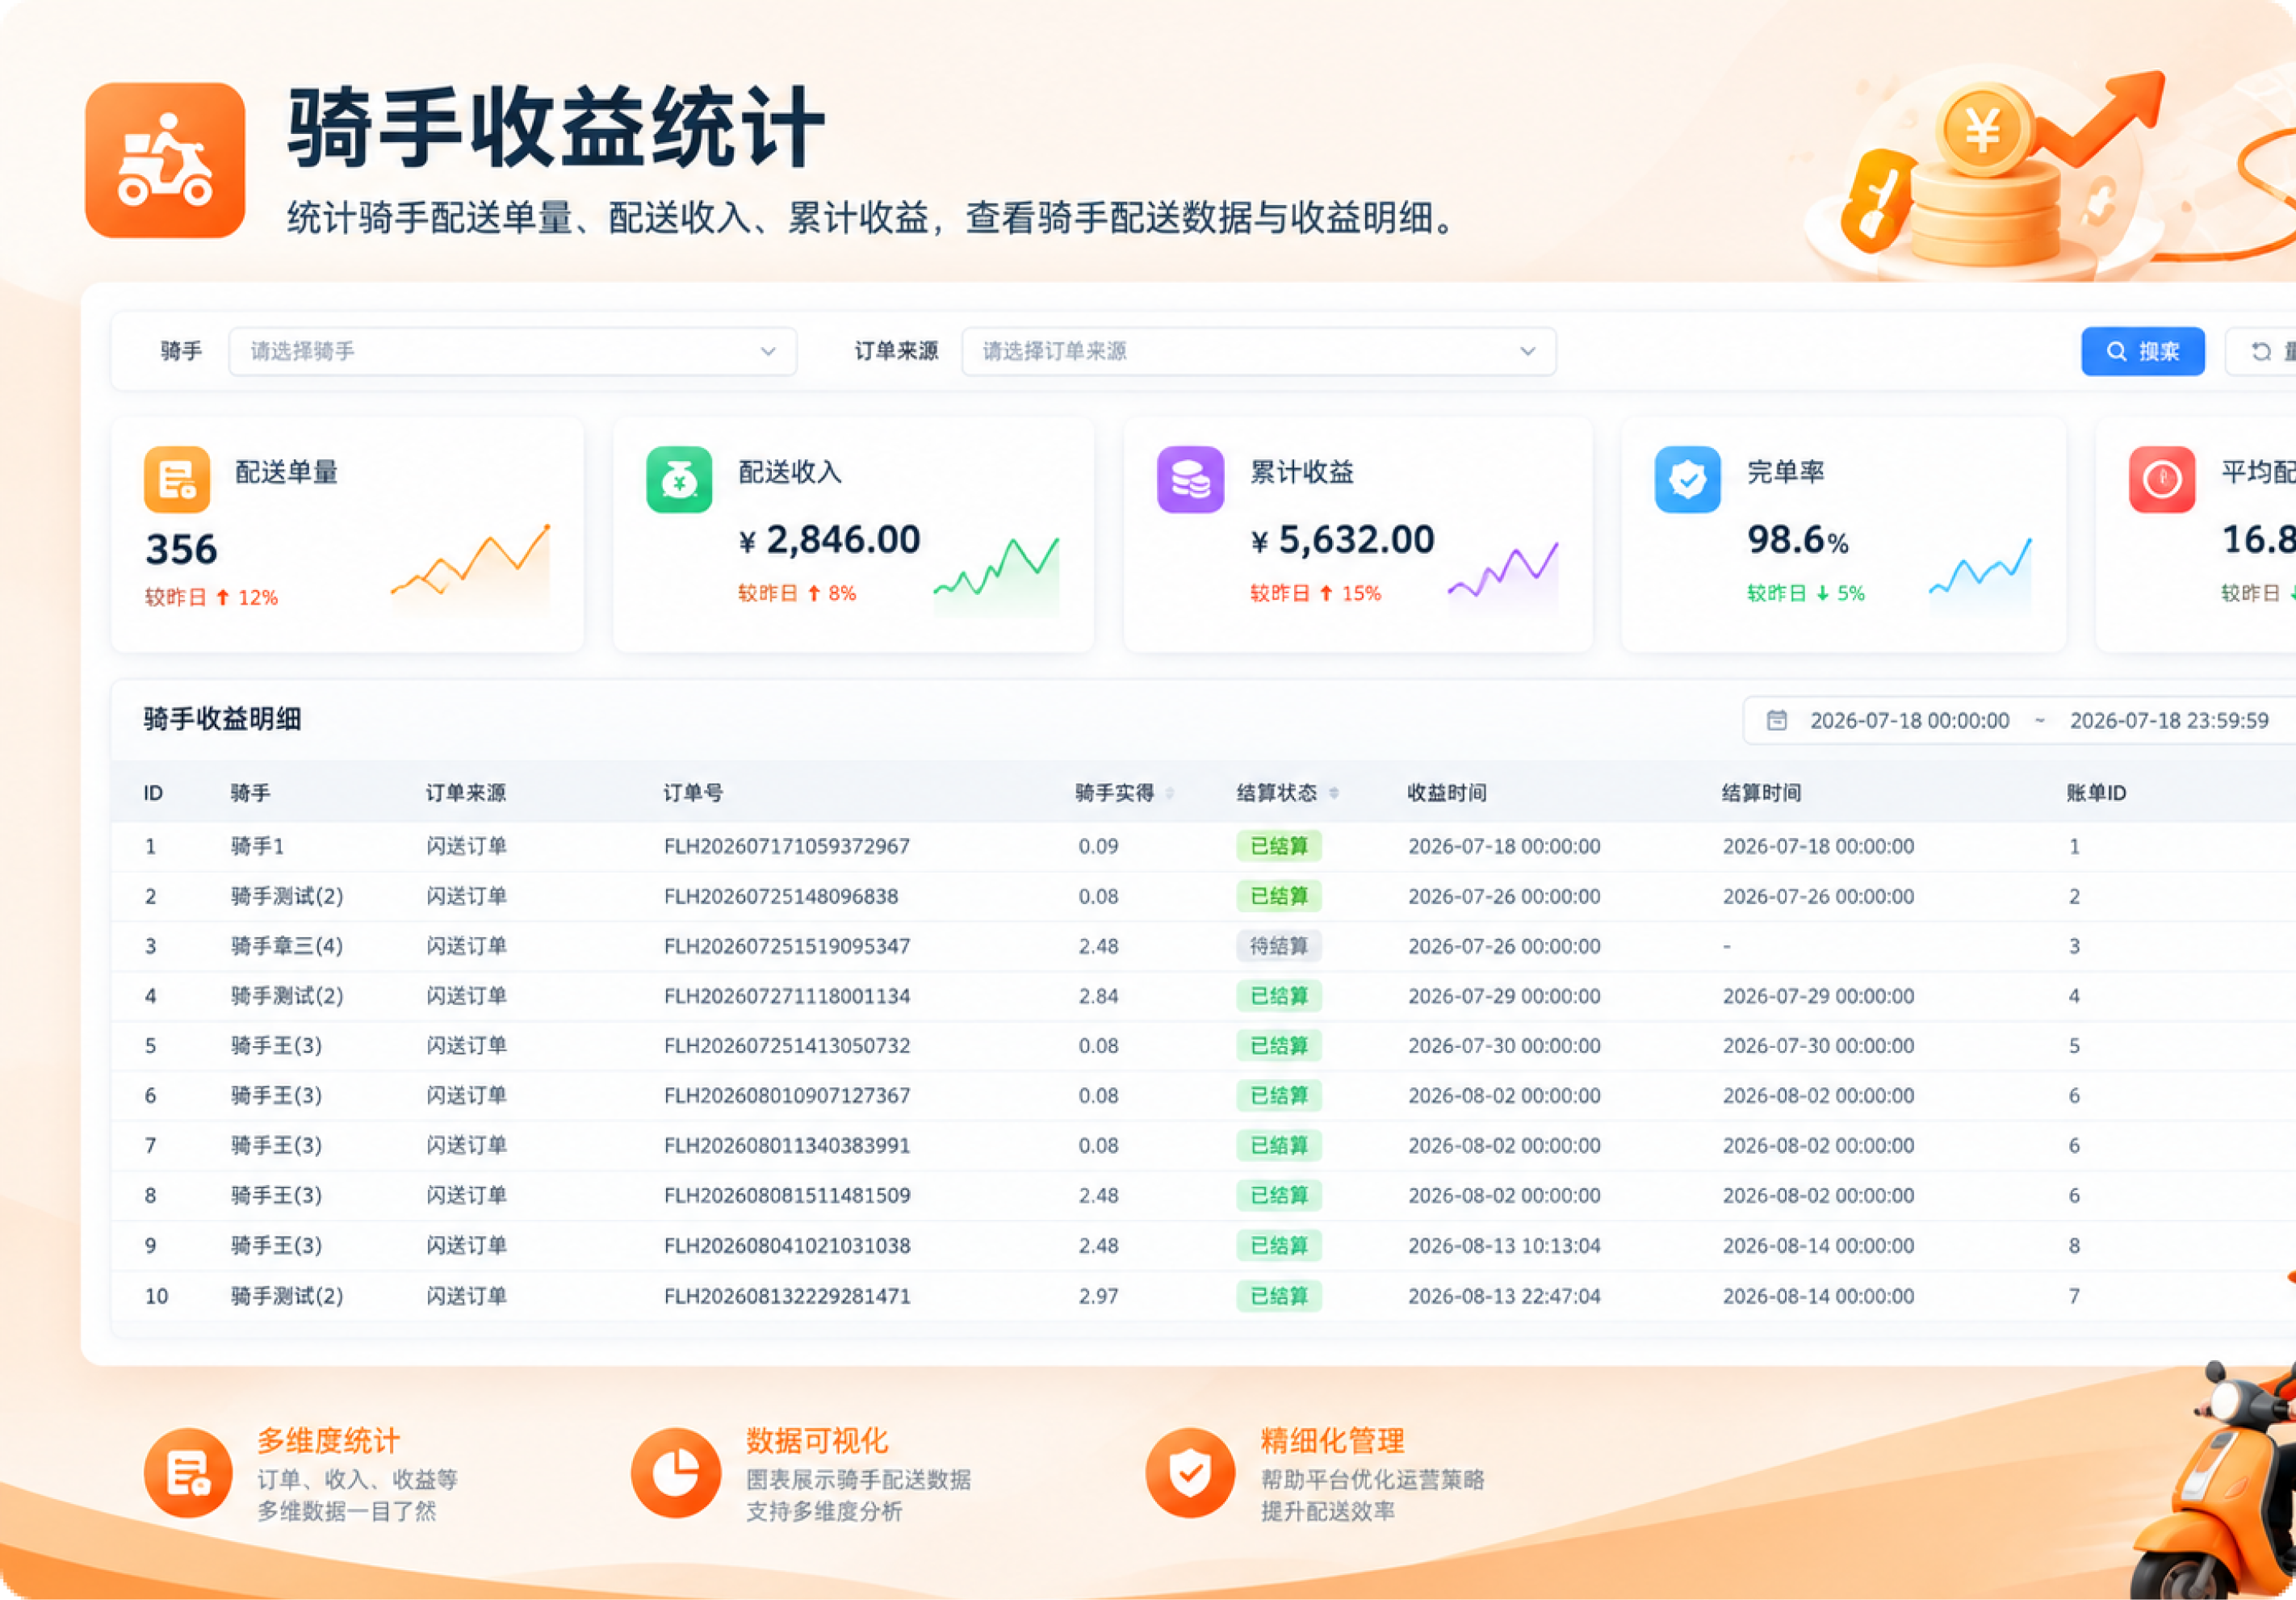Click the red clock icon on last card
Viewport: 2296px width, 1600px height.
coord(2162,479)
